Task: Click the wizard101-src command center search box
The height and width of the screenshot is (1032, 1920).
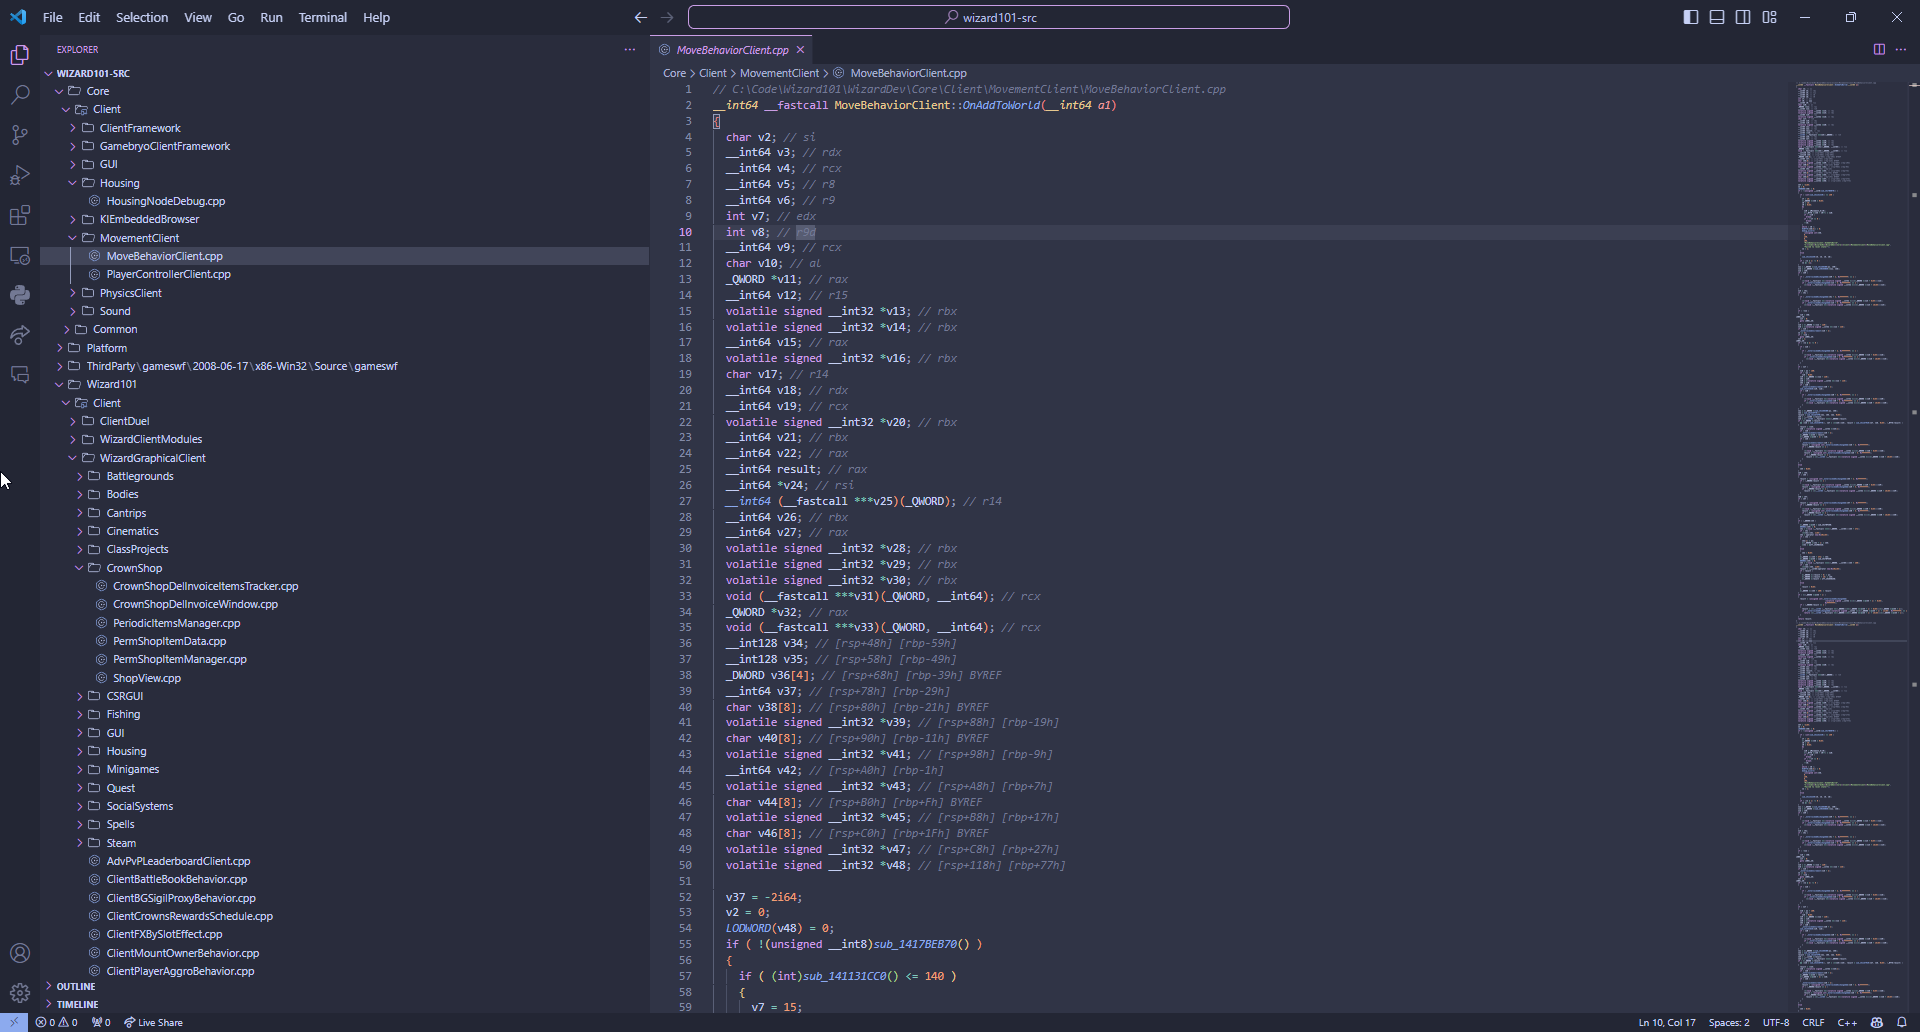Action: [x=988, y=17]
